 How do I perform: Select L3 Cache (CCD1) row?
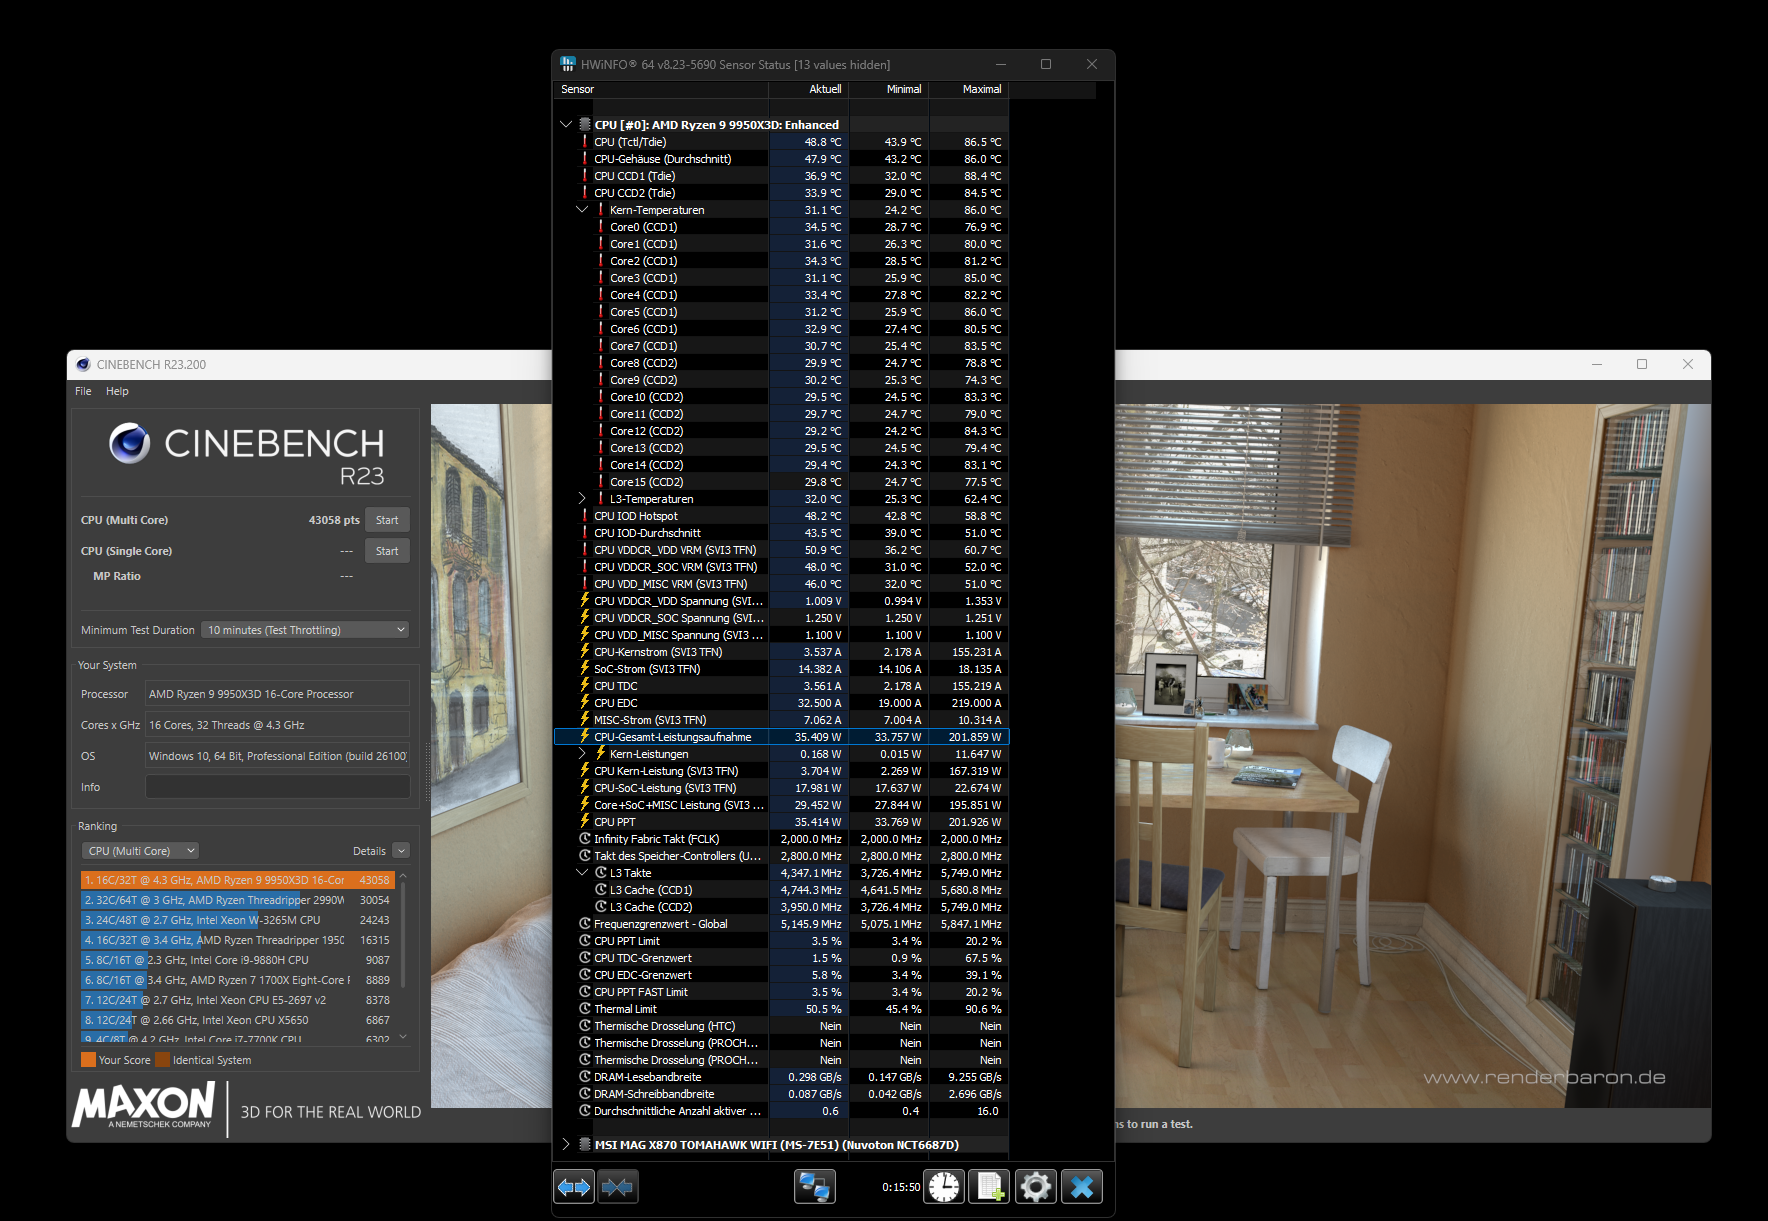[781, 890]
